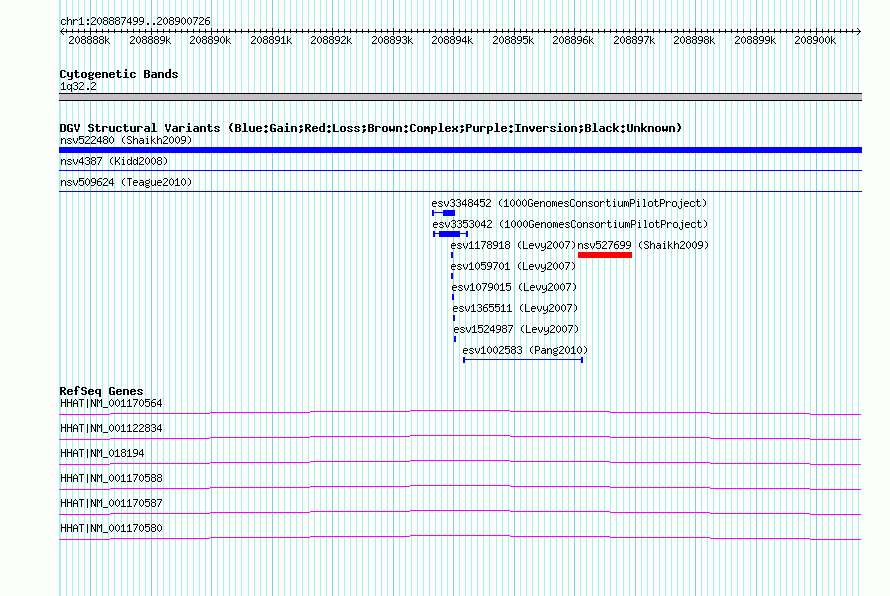Click the nsv527699 (Shaikh2009) label
Image resolution: width=890 pixels, height=596 pixels.
[643, 245]
